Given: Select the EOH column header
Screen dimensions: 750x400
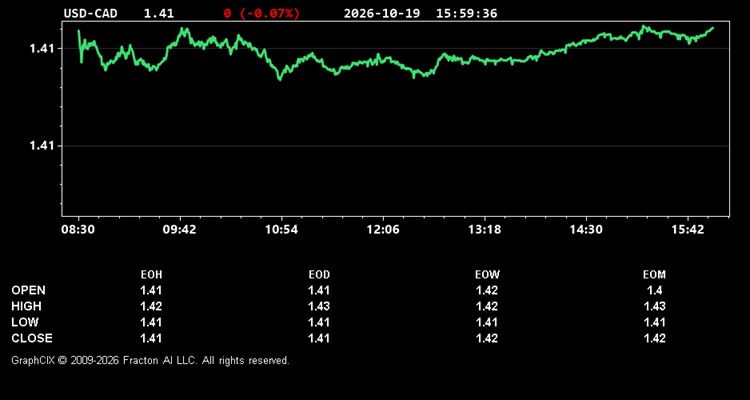Looking at the screenshot, I should pos(151,275).
